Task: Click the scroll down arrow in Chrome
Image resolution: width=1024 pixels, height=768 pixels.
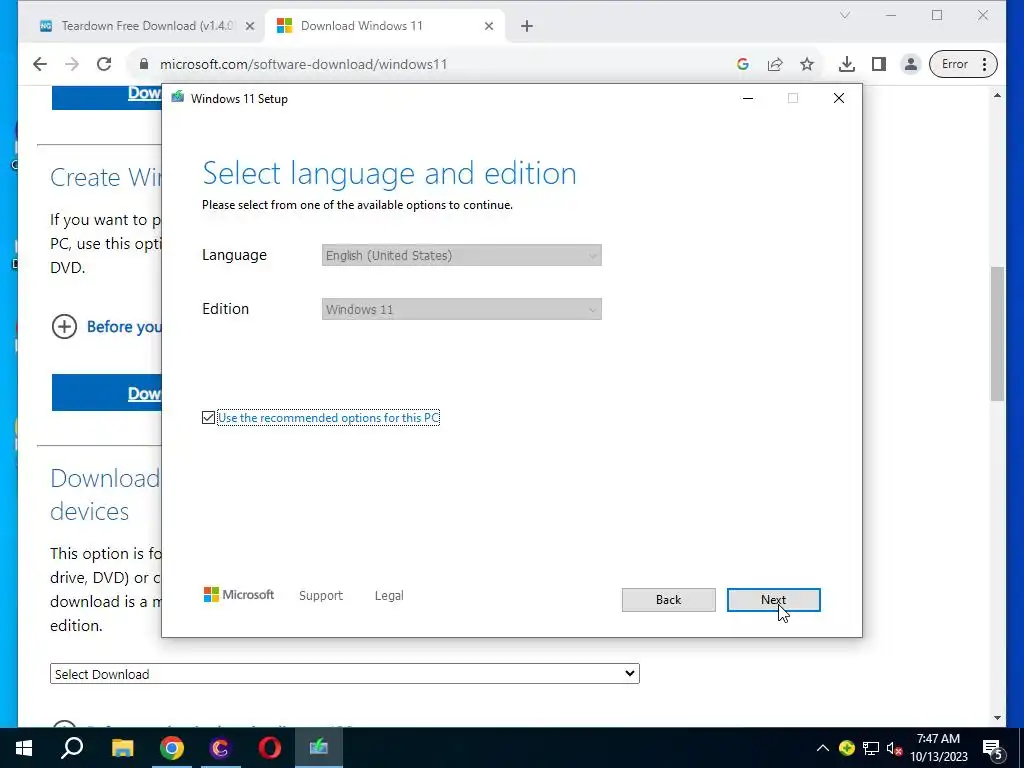Action: coord(997,718)
